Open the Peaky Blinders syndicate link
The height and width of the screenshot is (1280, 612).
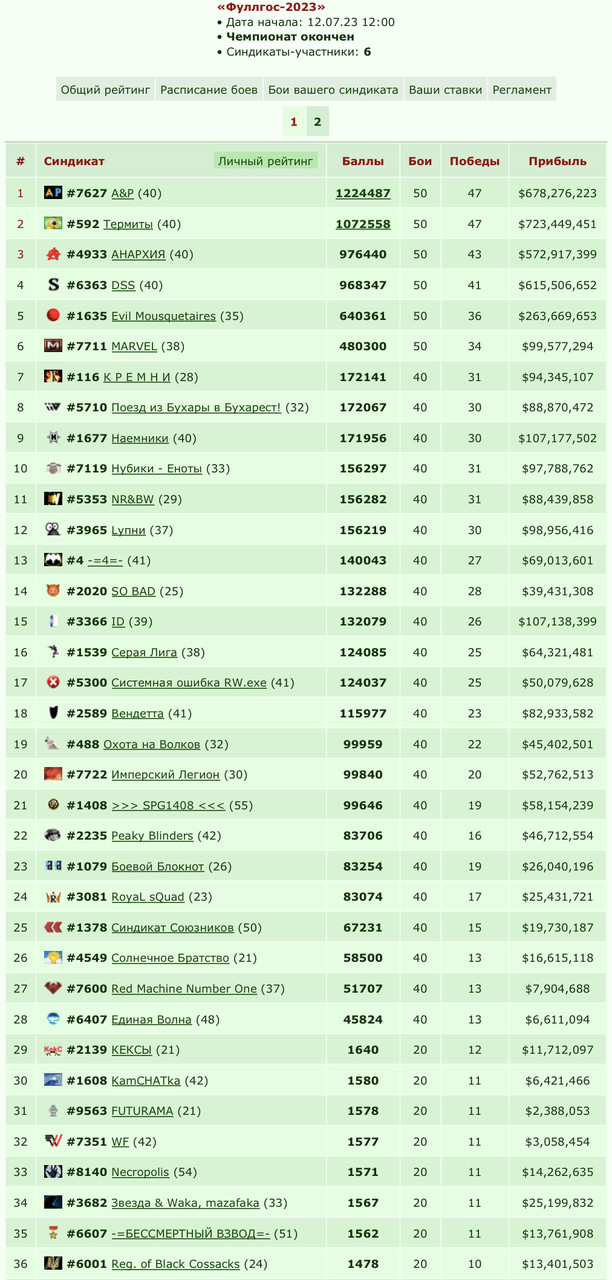(152, 836)
